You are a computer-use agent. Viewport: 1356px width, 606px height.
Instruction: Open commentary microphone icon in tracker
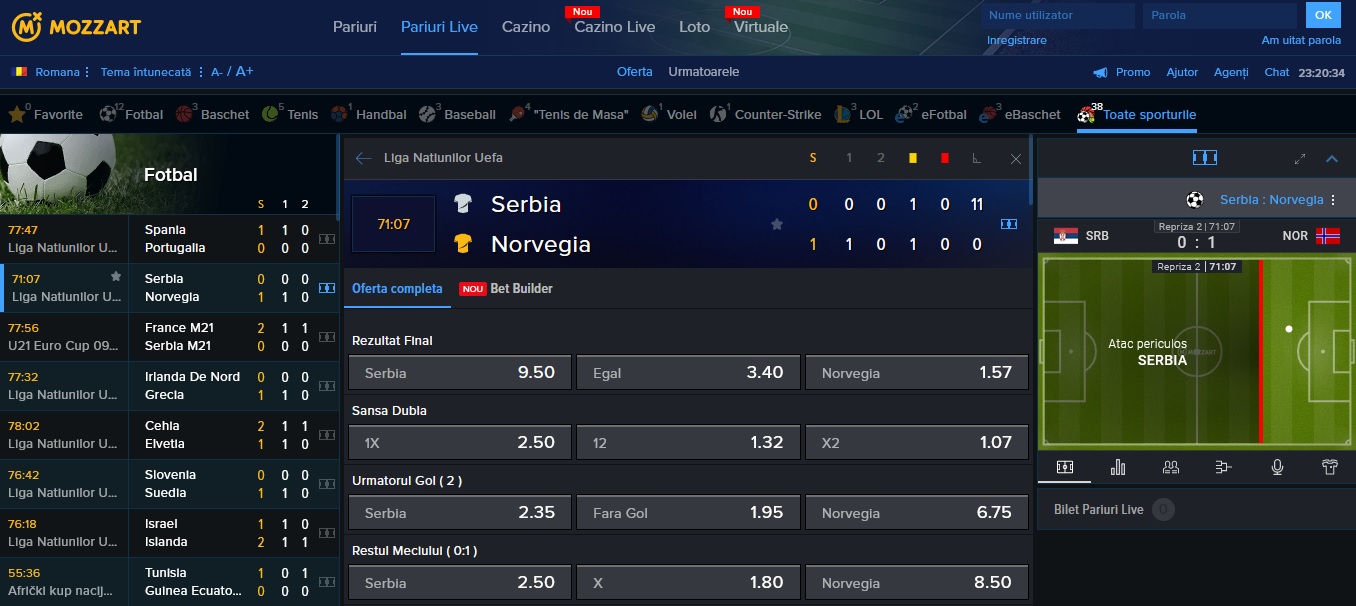pyautogui.click(x=1277, y=467)
